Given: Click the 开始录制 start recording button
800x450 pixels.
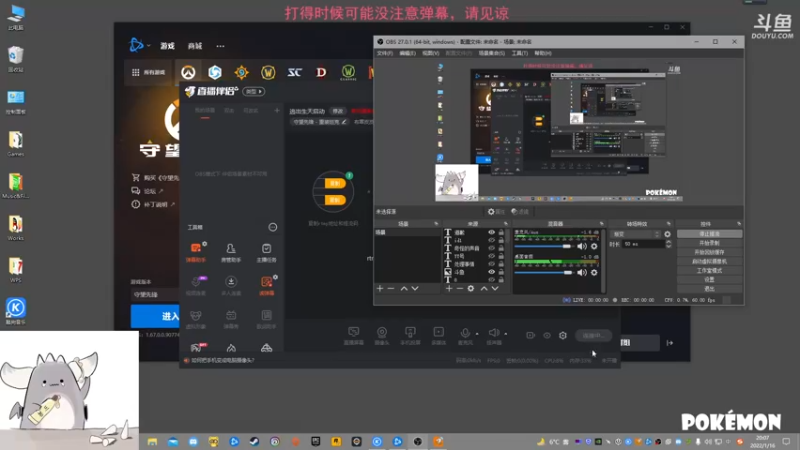Looking at the screenshot, I should [709, 243].
